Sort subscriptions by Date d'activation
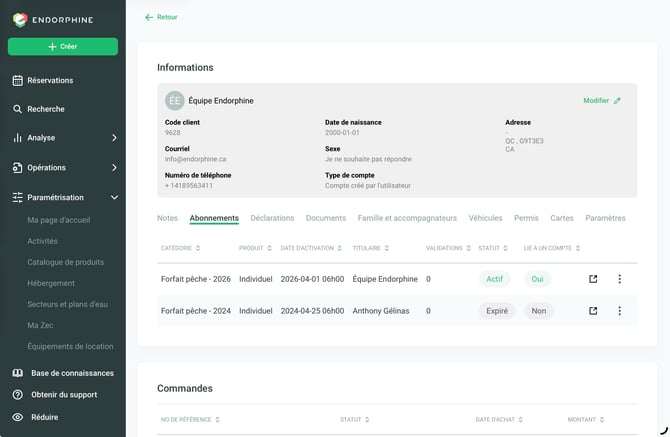Image resolution: width=670 pixels, height=437 pixels. point(311,248)
